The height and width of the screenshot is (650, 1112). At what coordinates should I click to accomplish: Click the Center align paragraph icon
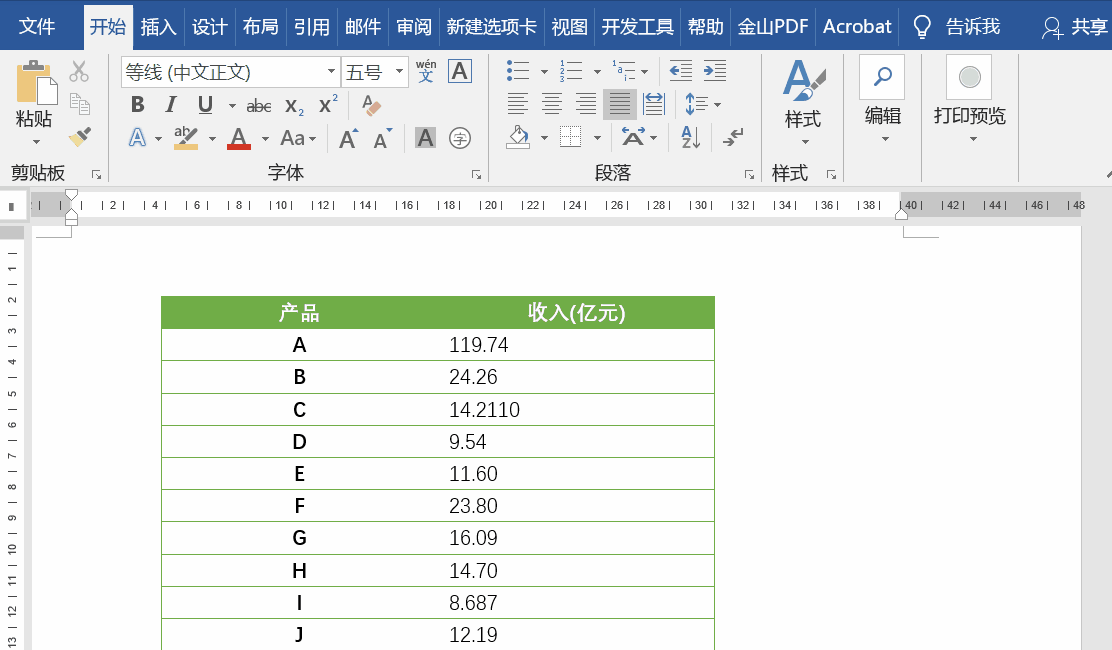[552, 104]
